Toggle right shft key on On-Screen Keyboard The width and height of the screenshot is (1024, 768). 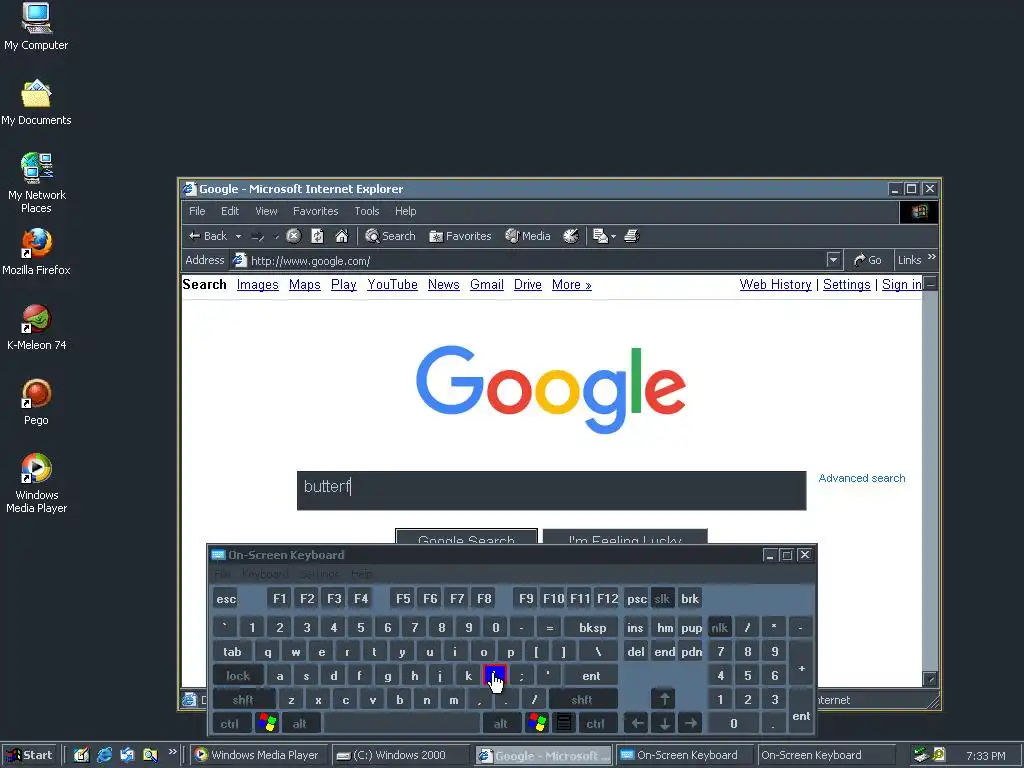pos(582,700)
